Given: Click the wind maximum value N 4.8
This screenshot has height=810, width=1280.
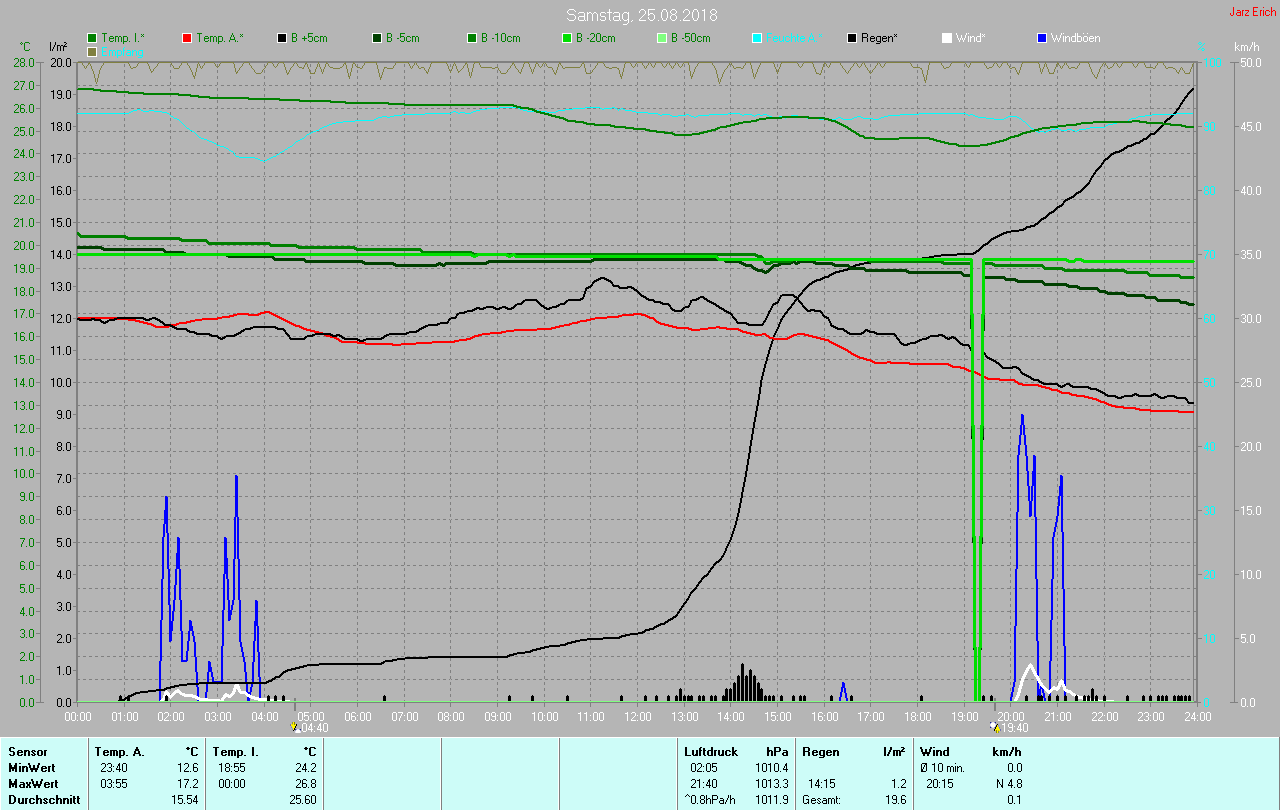Looking at the screenshot, I should pyautogui.click(x=1007, y=784).
